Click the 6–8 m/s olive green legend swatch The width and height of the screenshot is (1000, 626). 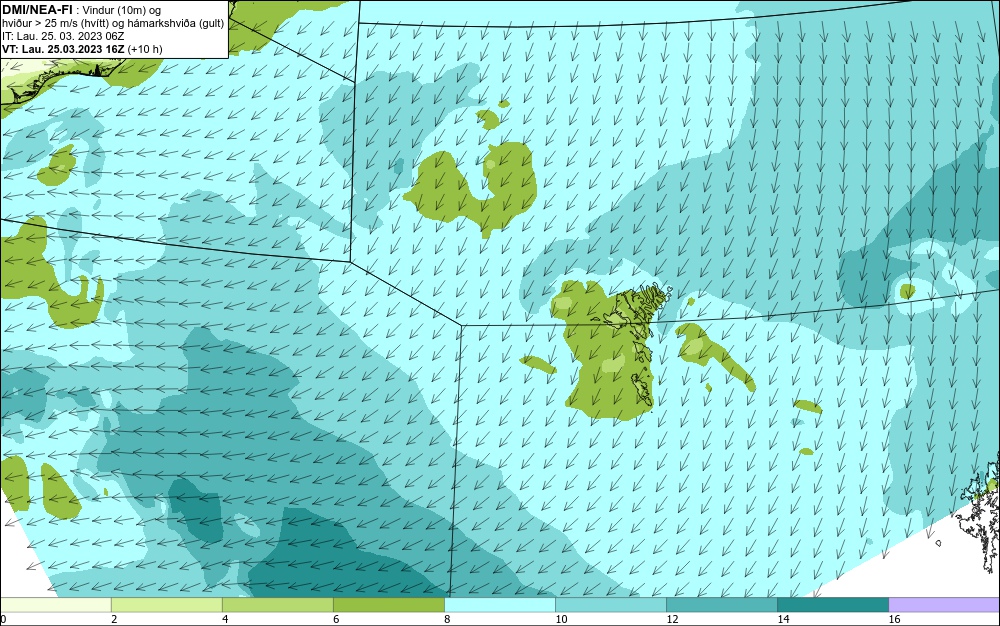point(388,605)
